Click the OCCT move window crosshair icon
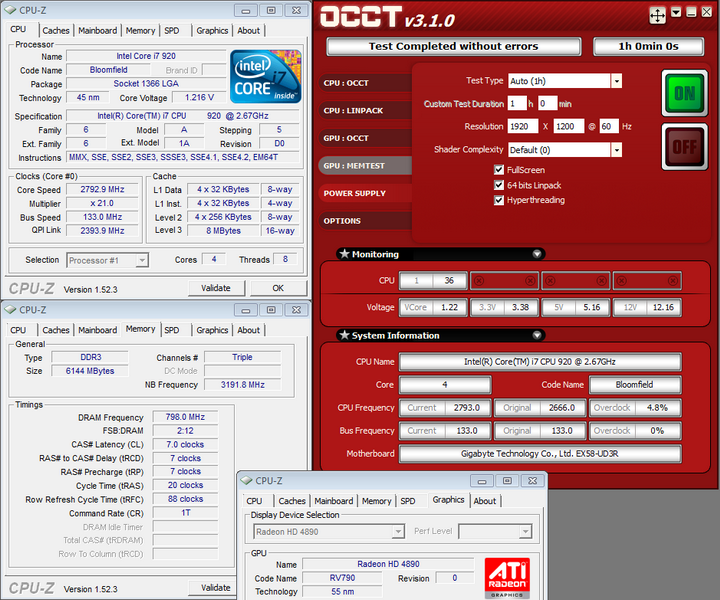 [x=658, y=16]
